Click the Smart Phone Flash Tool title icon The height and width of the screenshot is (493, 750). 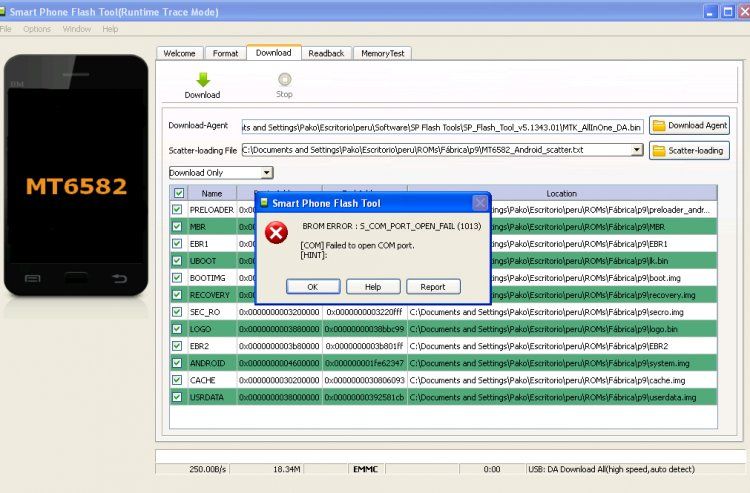coord(2,11)
